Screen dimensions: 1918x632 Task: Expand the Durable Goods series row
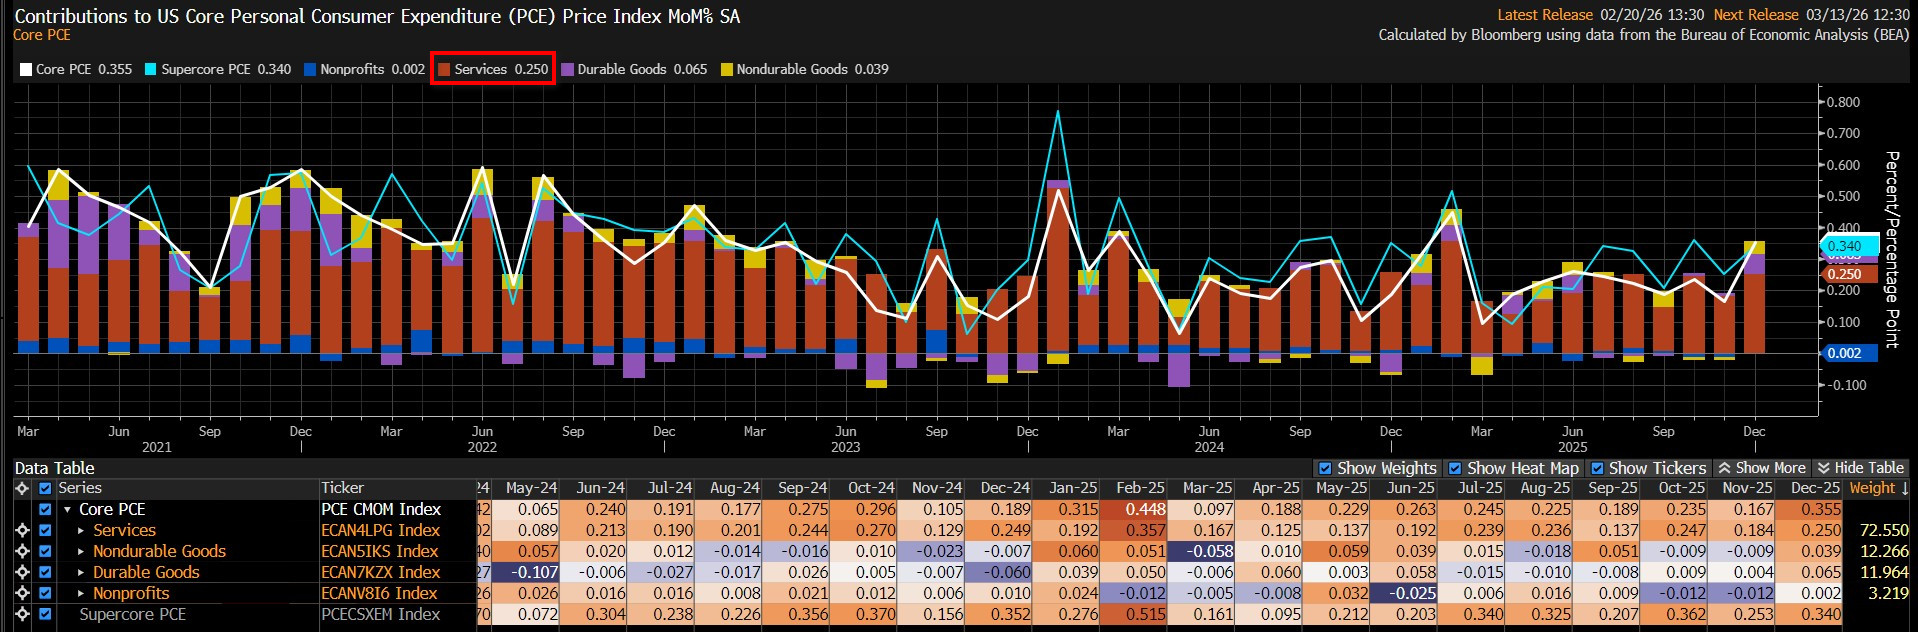81,573
